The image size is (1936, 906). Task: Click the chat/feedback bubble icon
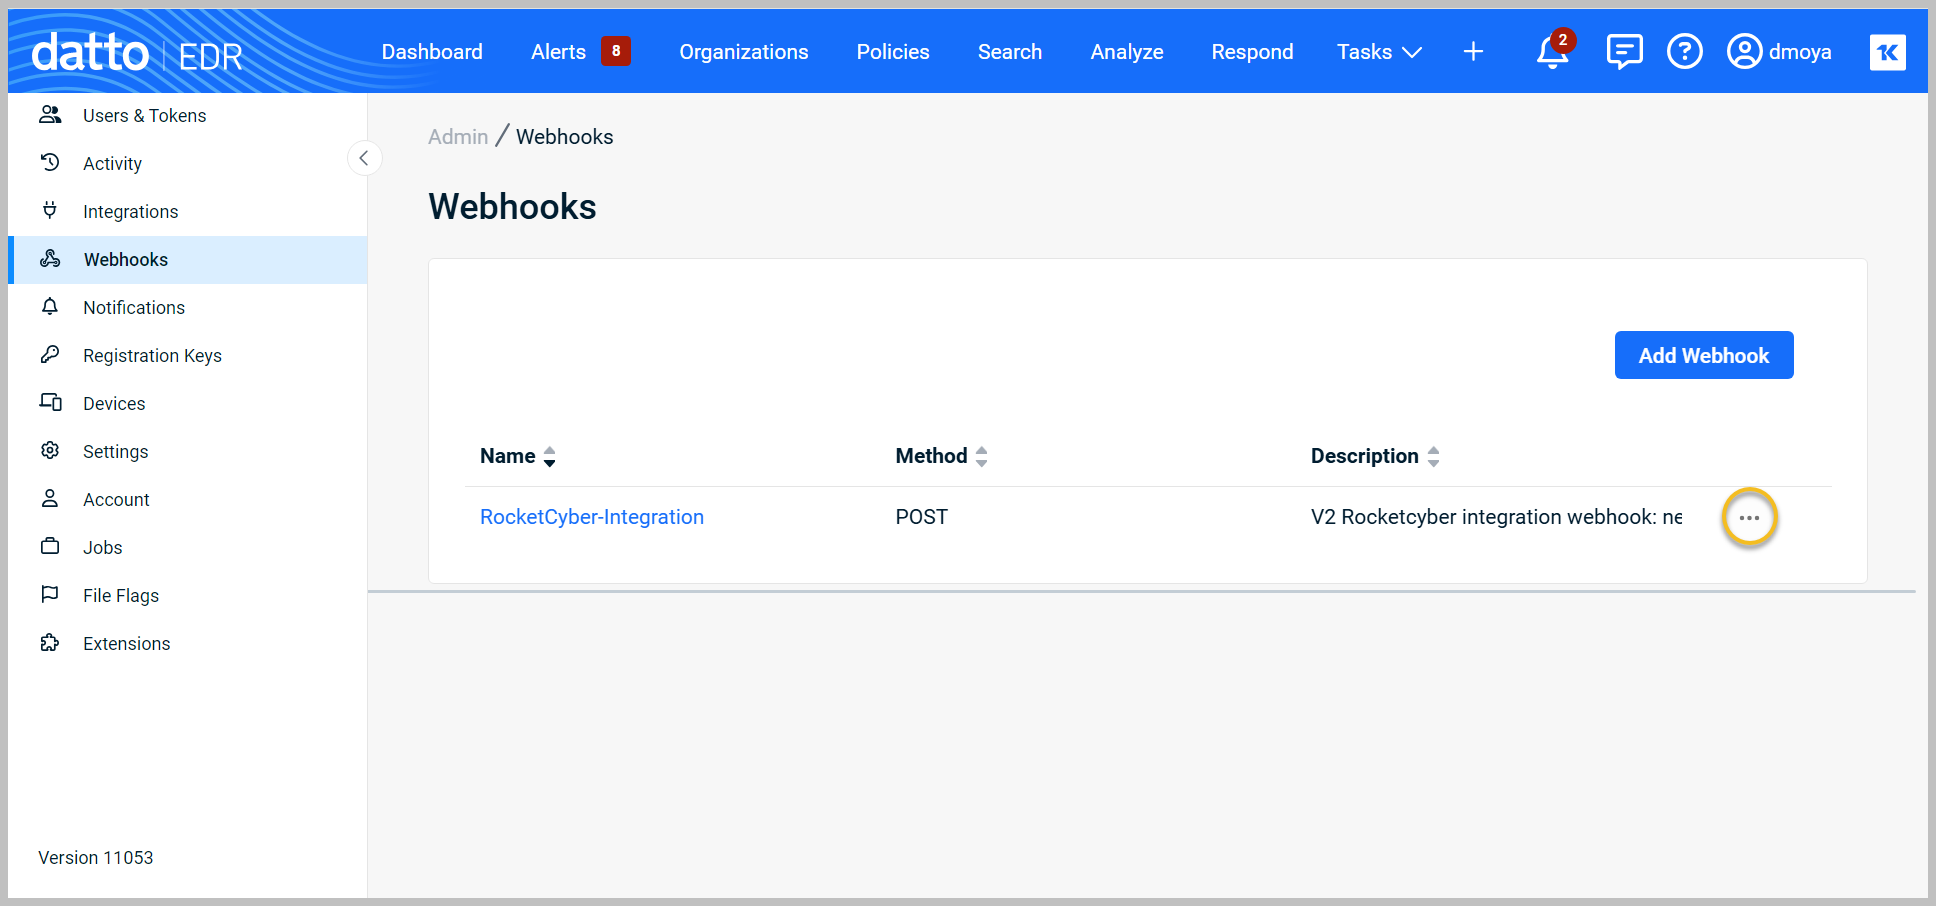[x=1623, y=50]
